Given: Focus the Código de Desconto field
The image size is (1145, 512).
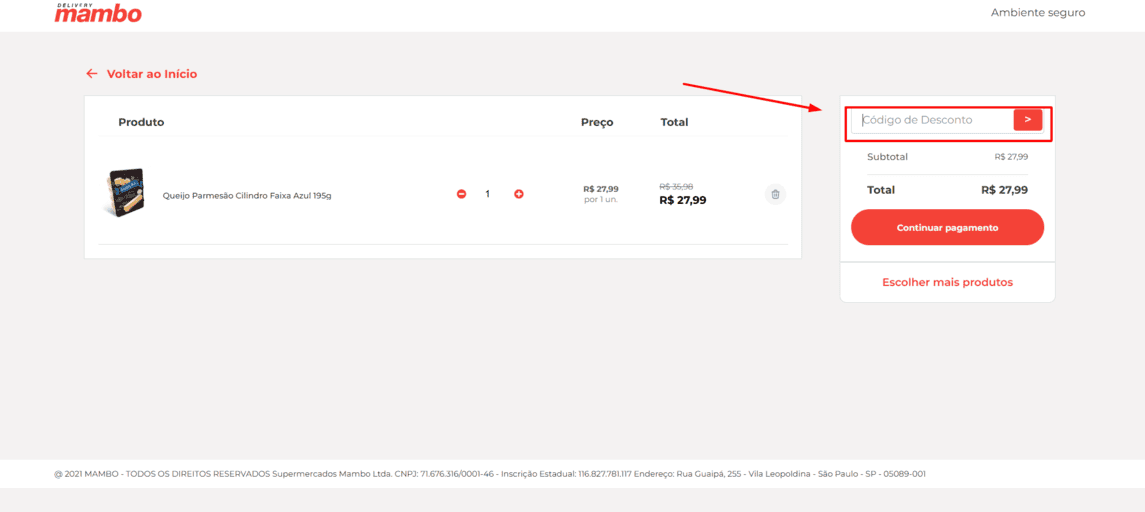Looking at the screenshot, I should pos(933,121).
